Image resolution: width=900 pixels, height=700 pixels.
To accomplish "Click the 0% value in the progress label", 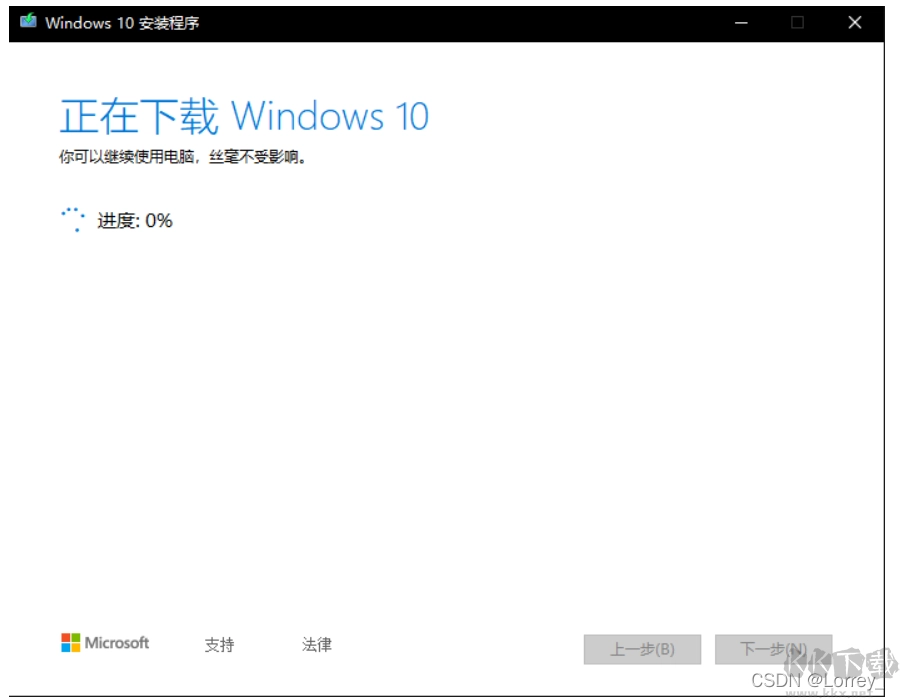I will coord(159,221).
